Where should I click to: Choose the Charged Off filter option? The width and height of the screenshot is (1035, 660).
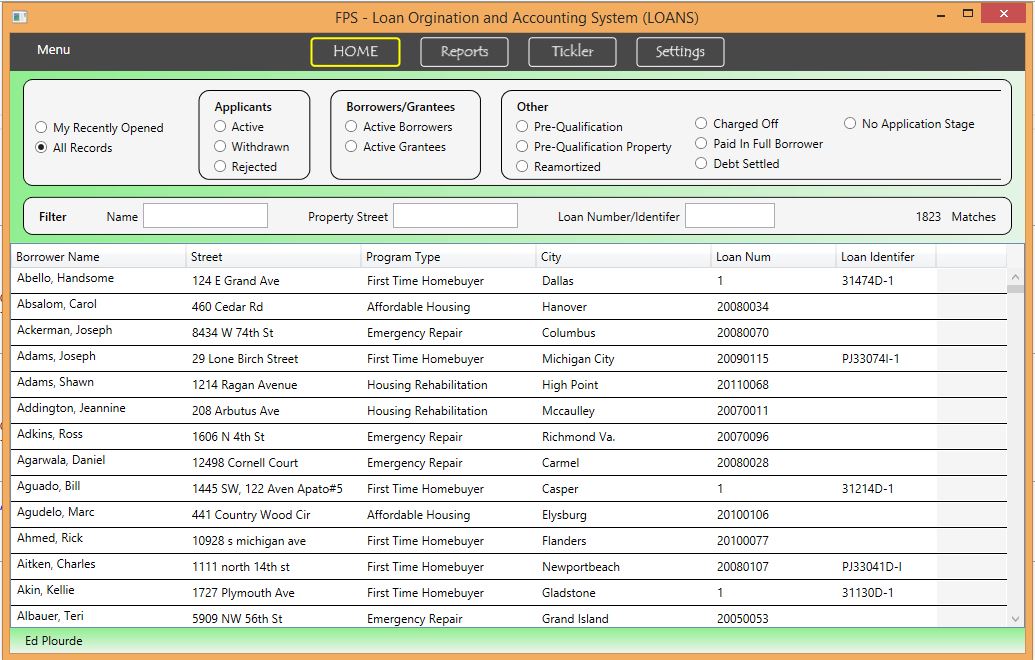702,124
